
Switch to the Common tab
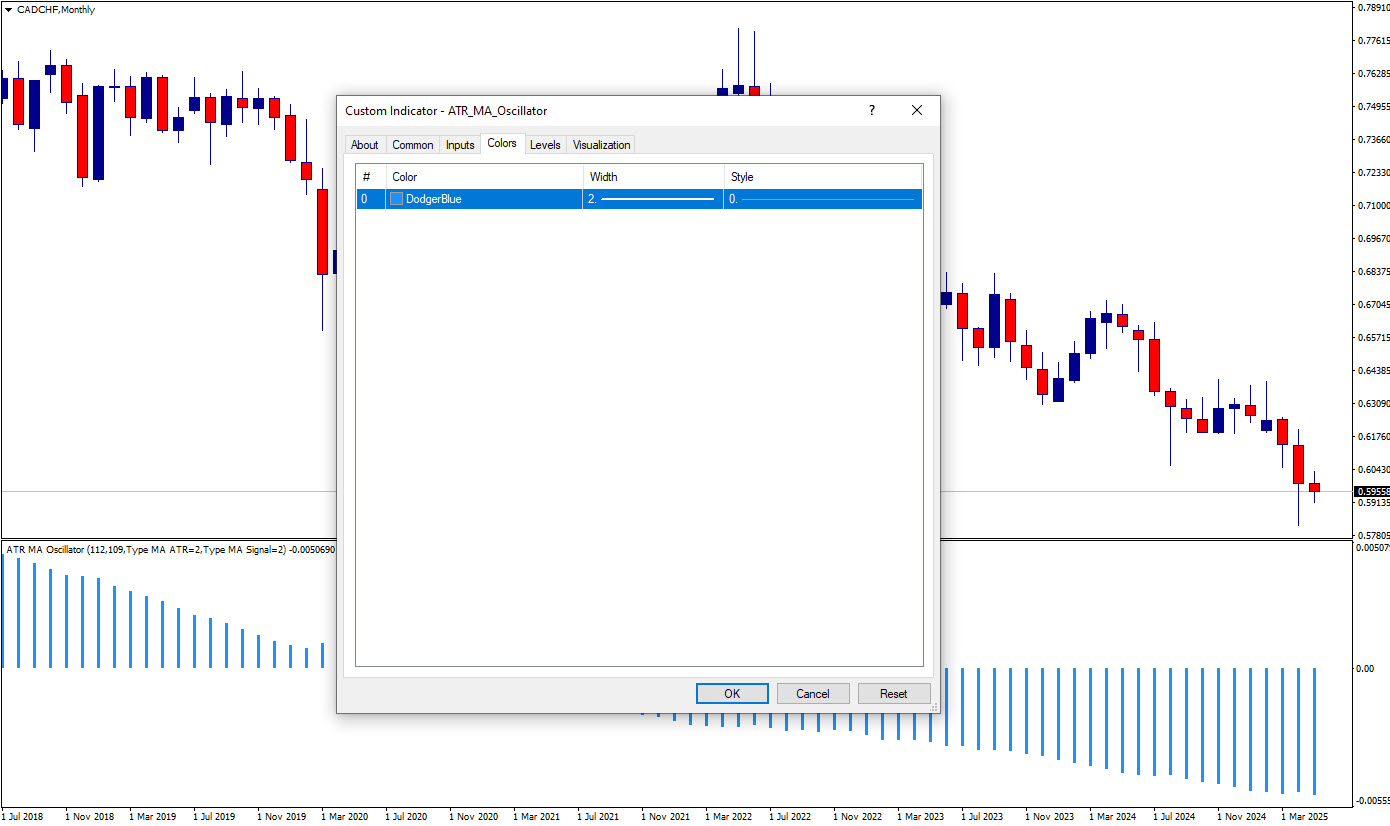coord(412,145)
